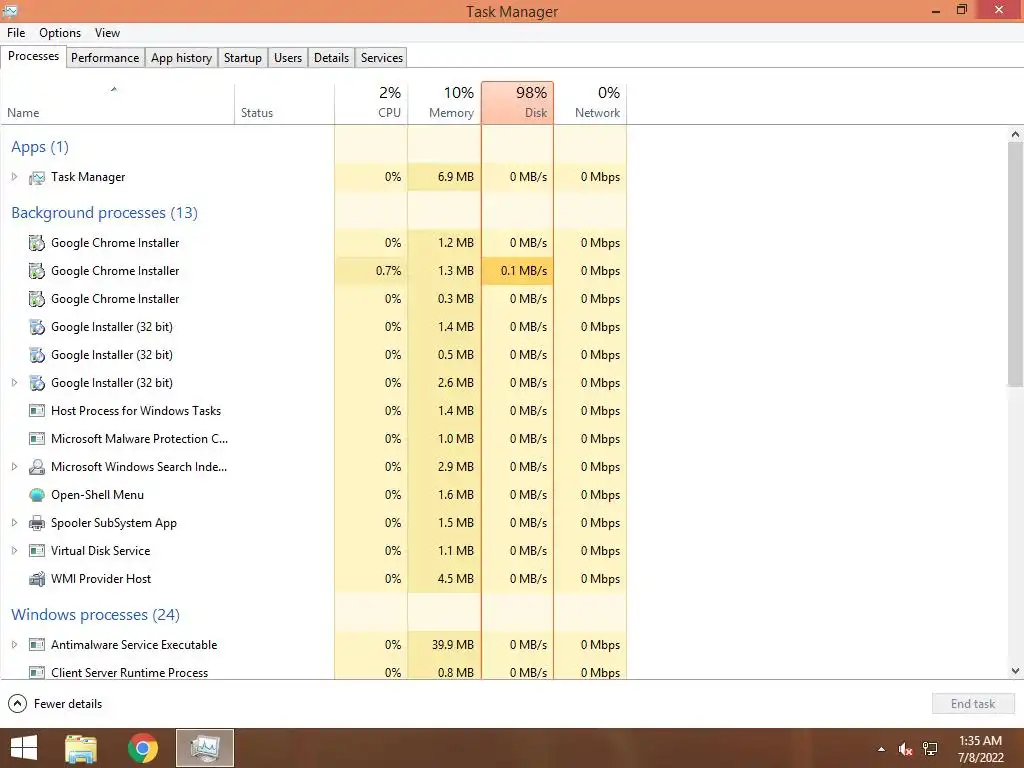Sort by the Status column header
This screenshot has height=768, width=1024.
[x=284, y=103]
